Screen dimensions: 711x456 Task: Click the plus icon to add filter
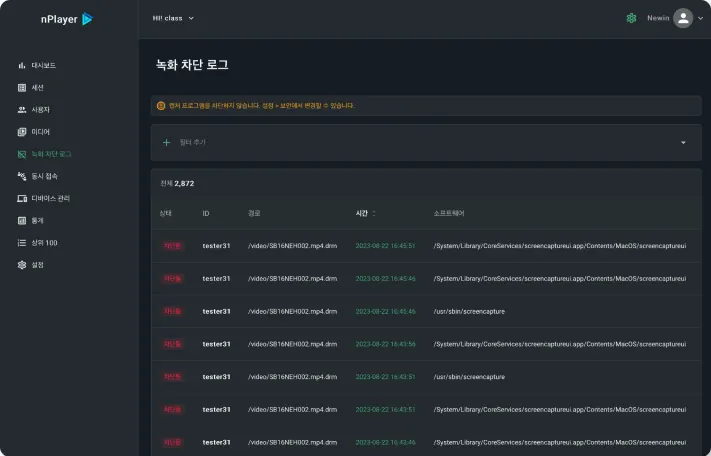[x=166, y=142]
